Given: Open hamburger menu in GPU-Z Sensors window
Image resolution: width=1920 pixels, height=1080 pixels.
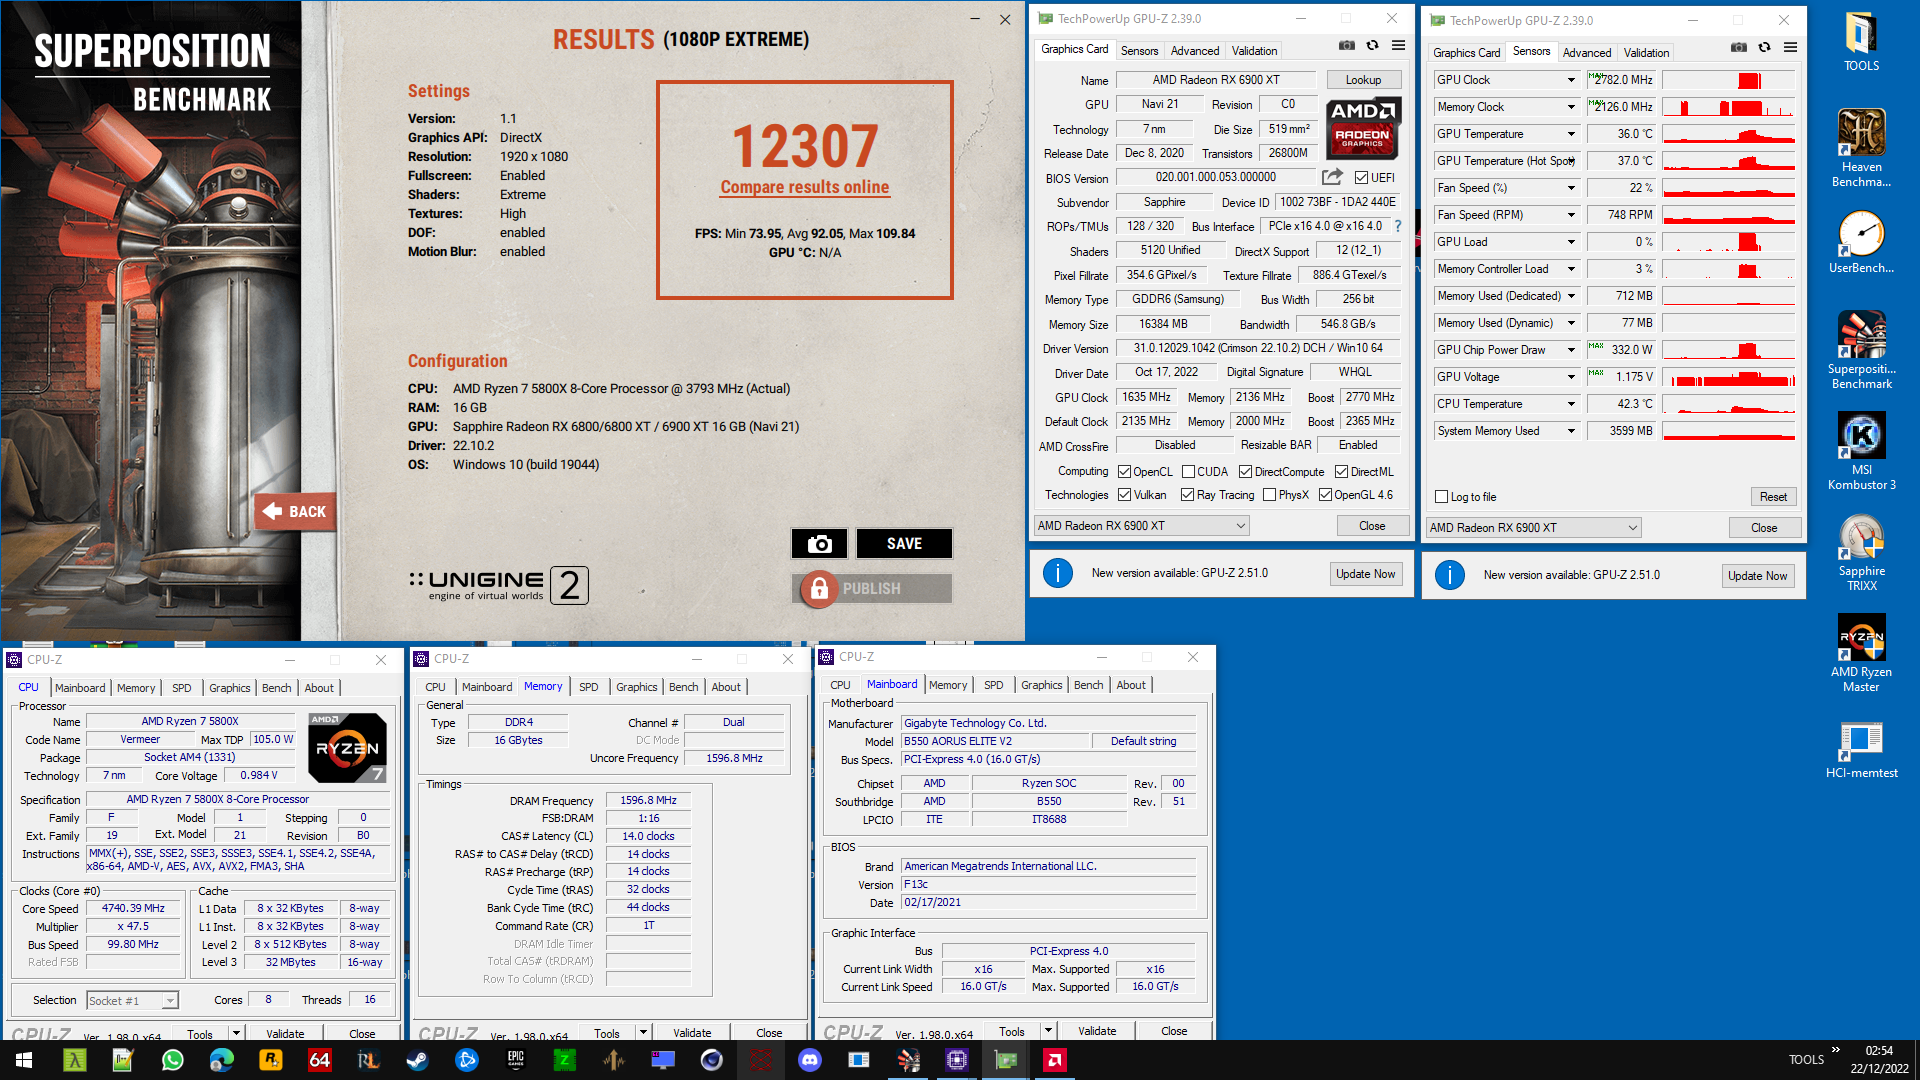Looking at the screenshot, I should coord(1790,48).
